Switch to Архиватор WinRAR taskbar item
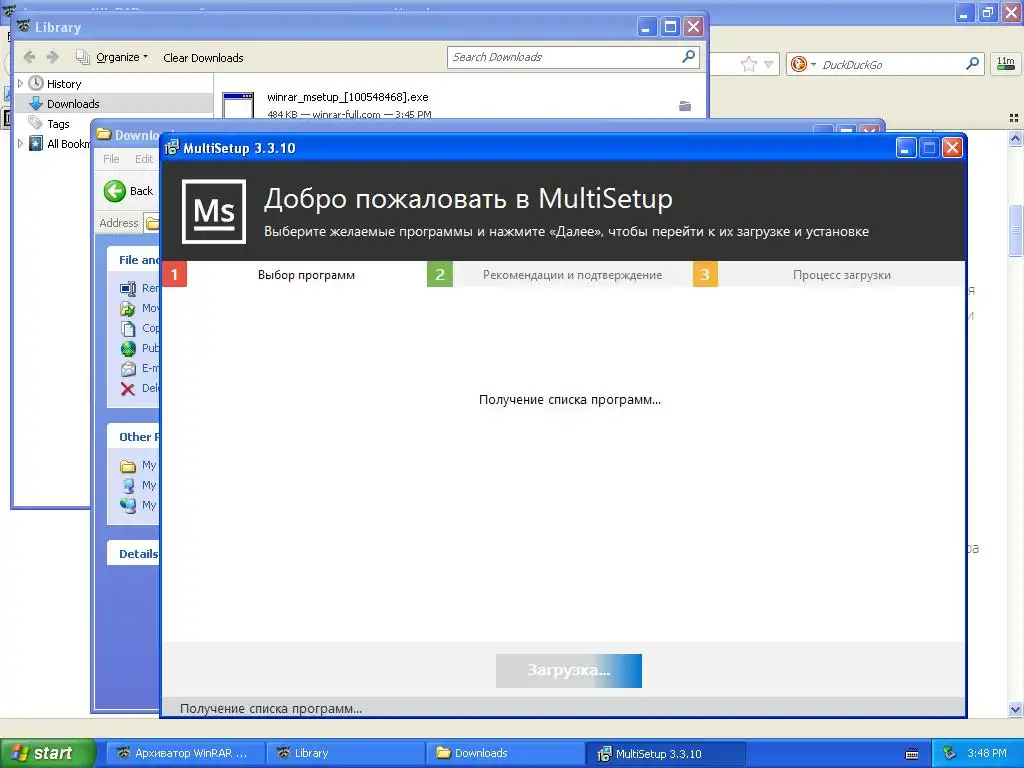 tap(185, 753)
